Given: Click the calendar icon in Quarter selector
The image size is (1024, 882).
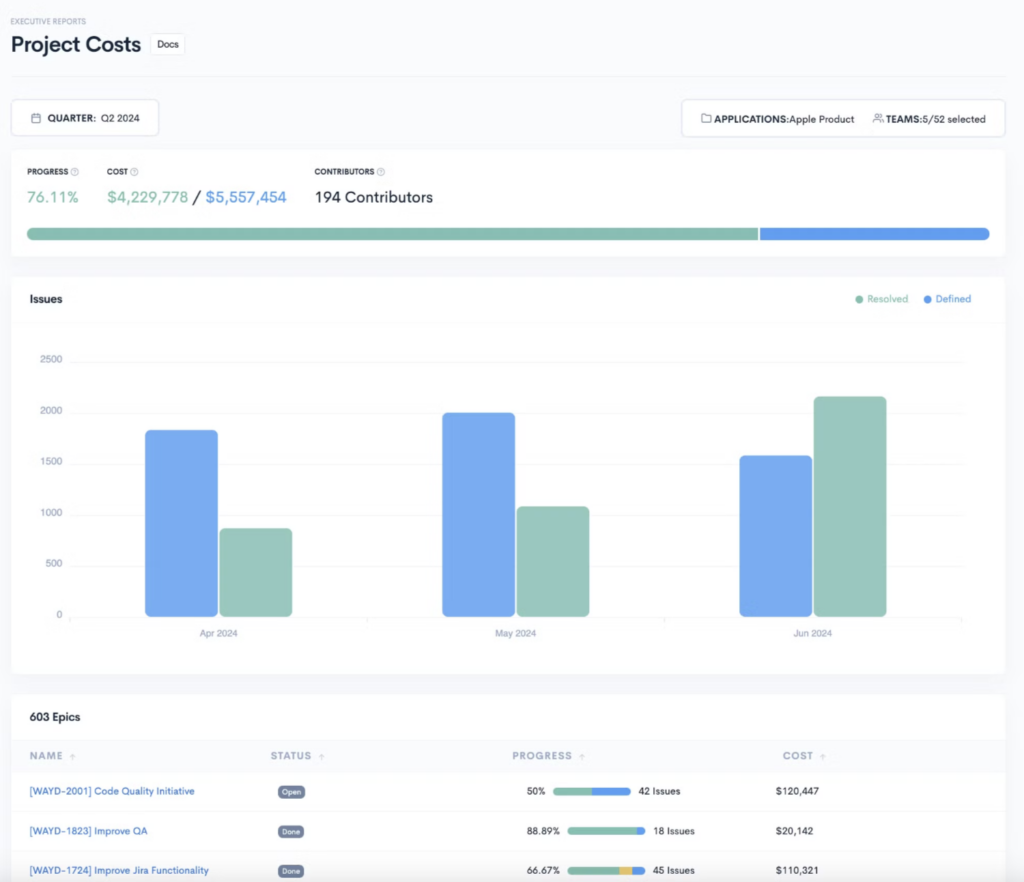Looking at the screenshot, I should click(x=36, y=118).
